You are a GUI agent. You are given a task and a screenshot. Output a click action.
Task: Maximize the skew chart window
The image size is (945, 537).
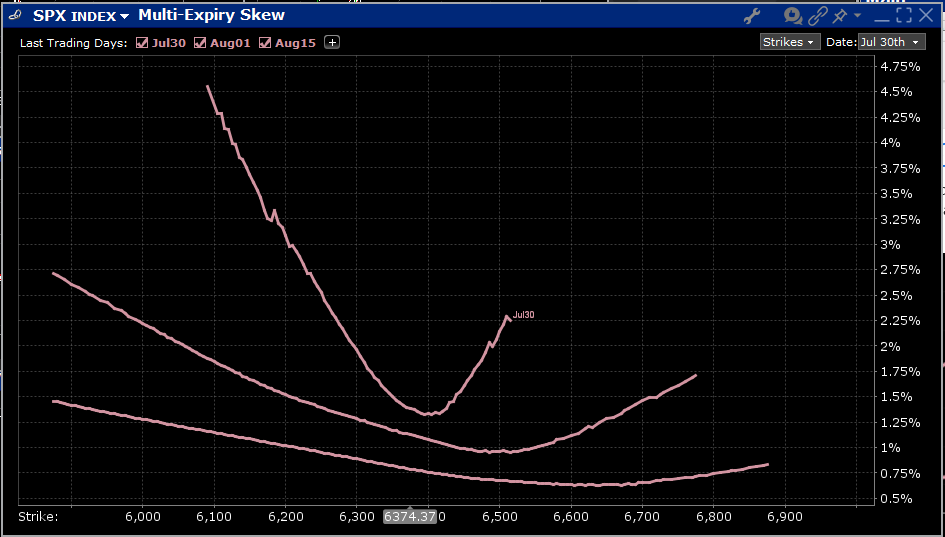point(905,15)
